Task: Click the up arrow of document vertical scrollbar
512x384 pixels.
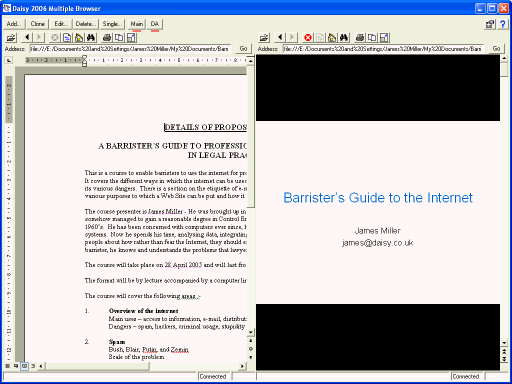Action: pos(251,61)
